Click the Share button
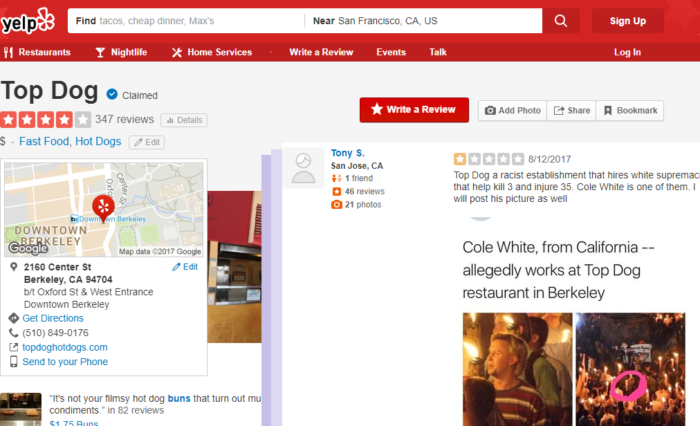The image size is (700, 426). (571, 110)
